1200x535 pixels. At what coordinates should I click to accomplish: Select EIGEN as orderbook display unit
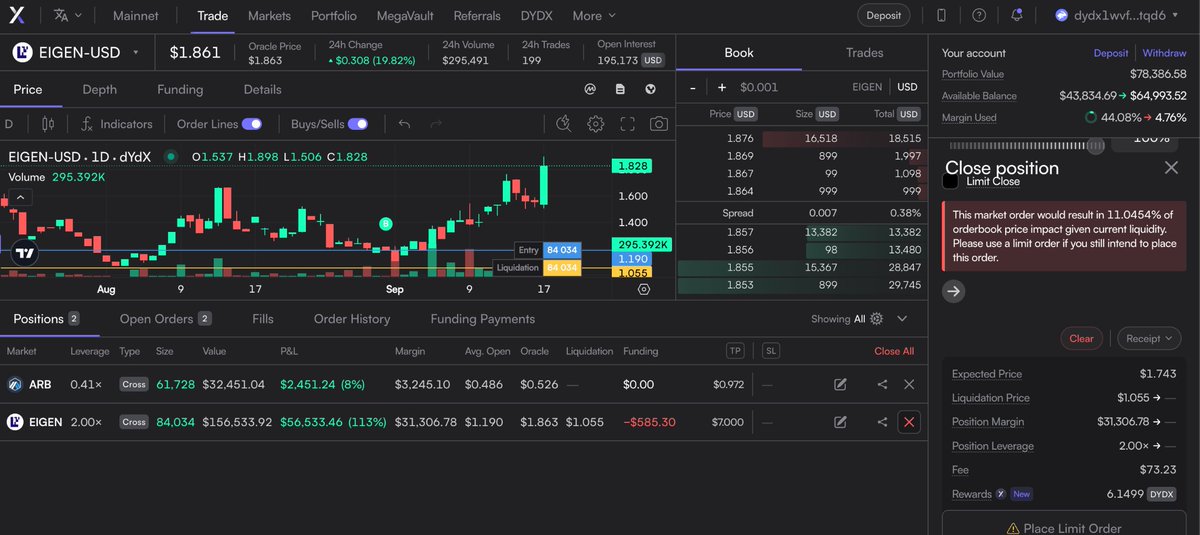[867, 87]
